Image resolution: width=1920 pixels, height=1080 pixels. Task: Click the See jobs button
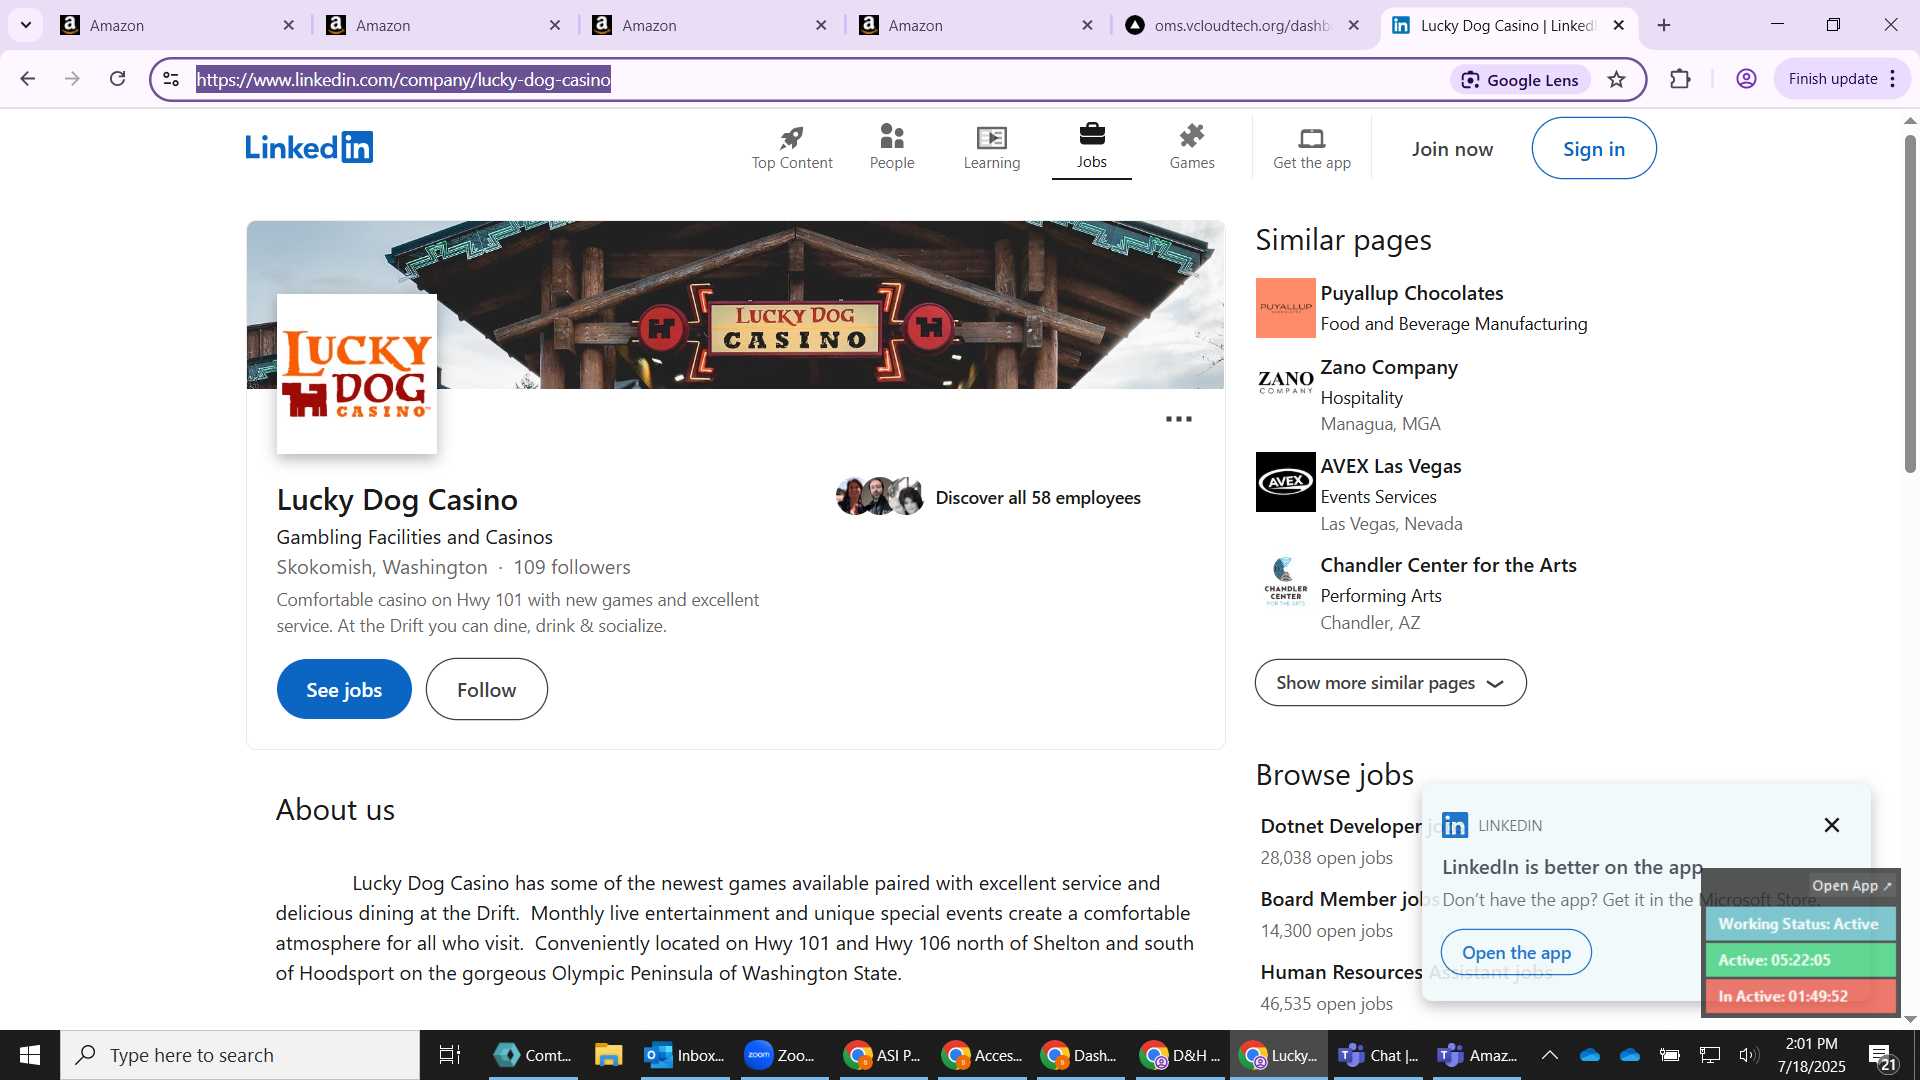pos(344,690)
